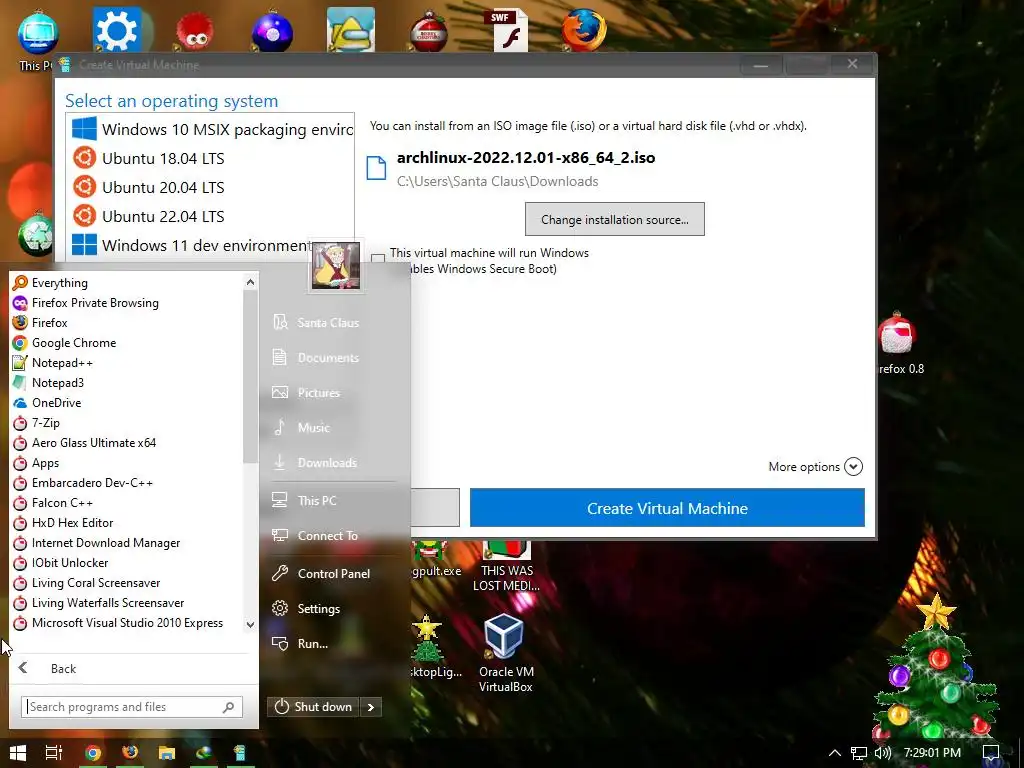Select Ubuntu 22.04 LTS operating system
Screen dimensions: 1024x768
[210, 216]
